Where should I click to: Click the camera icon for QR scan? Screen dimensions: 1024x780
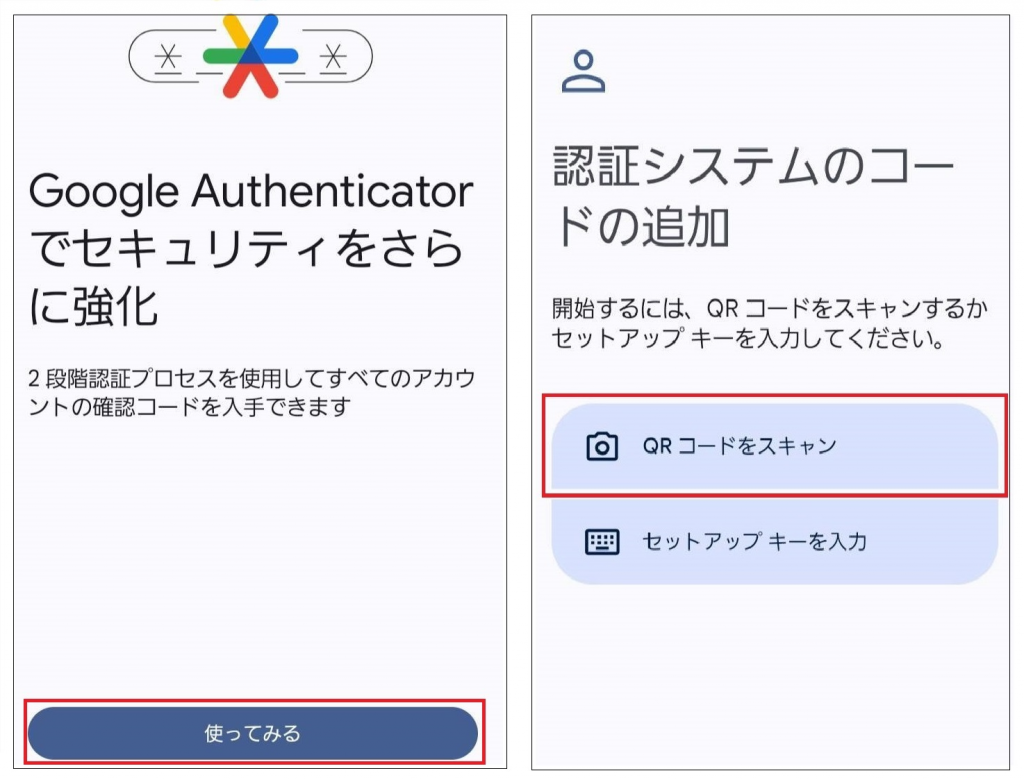pos(601,447)
